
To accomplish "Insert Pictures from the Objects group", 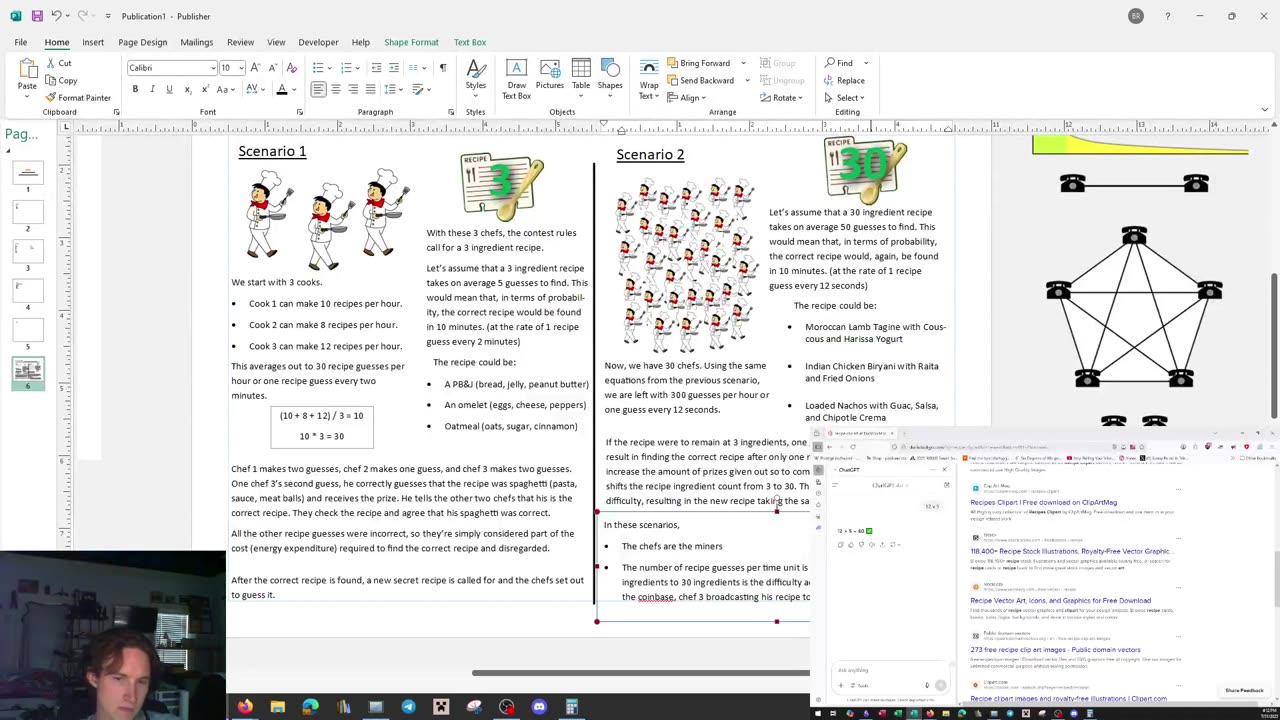I will coord(549,74).
